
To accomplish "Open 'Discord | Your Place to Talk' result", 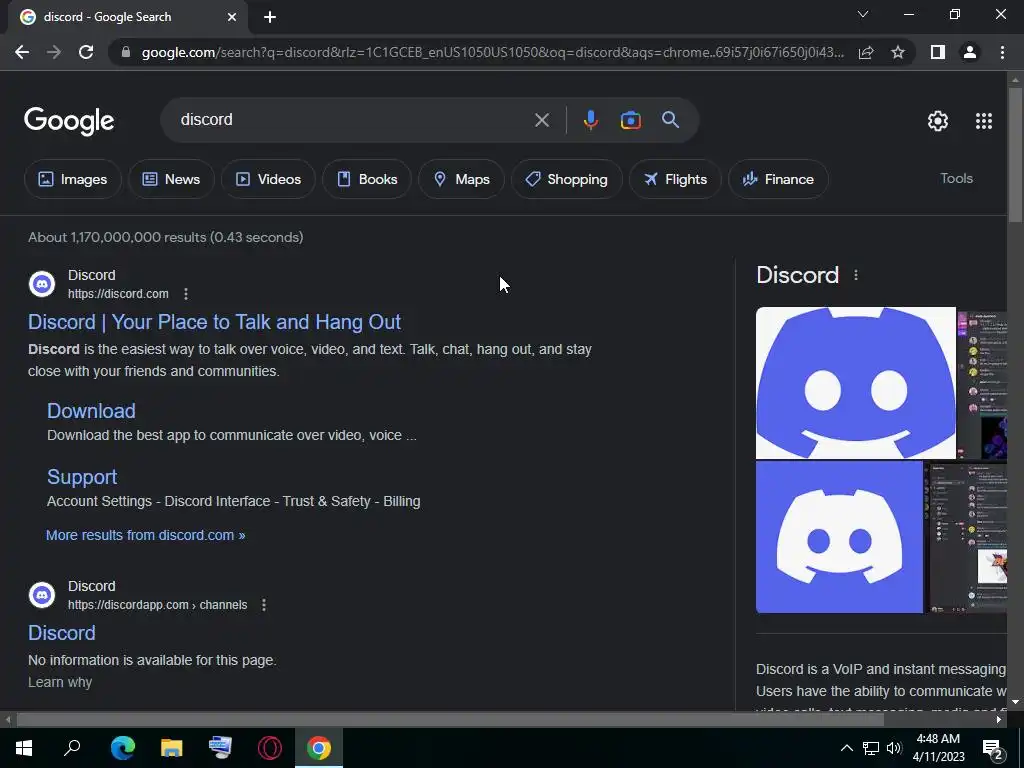I will (x=214, y=322).
